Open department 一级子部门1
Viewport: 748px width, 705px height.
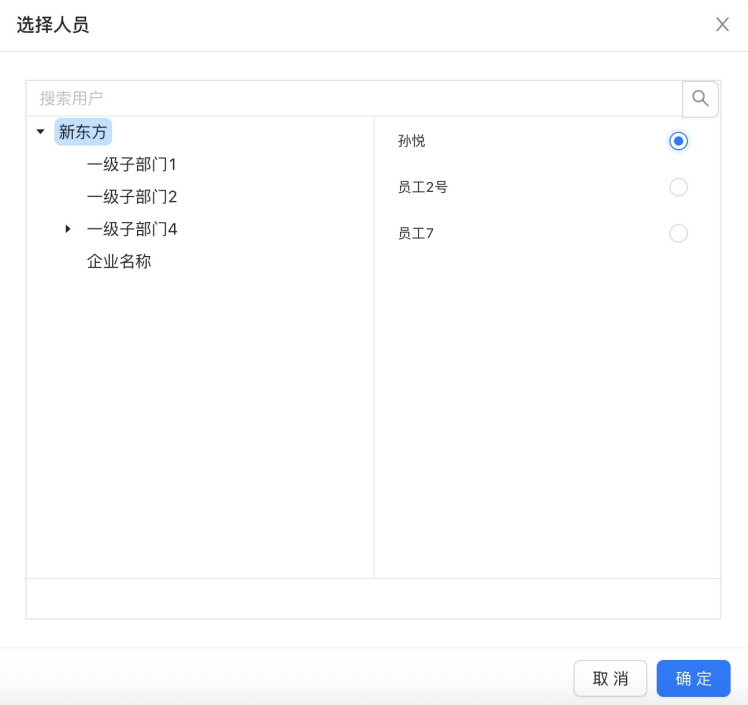coord(132,165)
